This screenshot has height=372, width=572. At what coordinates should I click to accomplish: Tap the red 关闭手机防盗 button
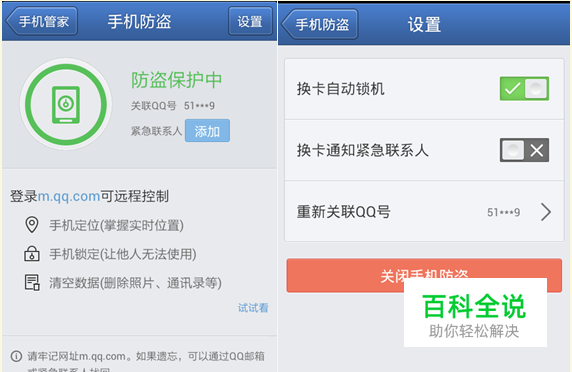click(x=424, y=275)
